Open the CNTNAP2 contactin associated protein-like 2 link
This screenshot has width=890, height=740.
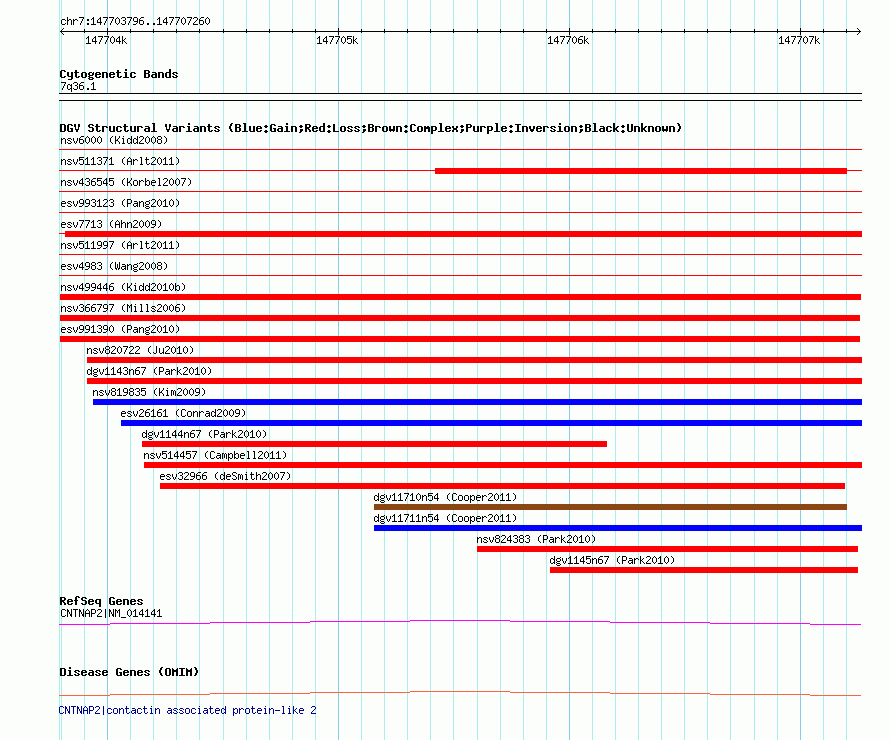click(187, 710)
